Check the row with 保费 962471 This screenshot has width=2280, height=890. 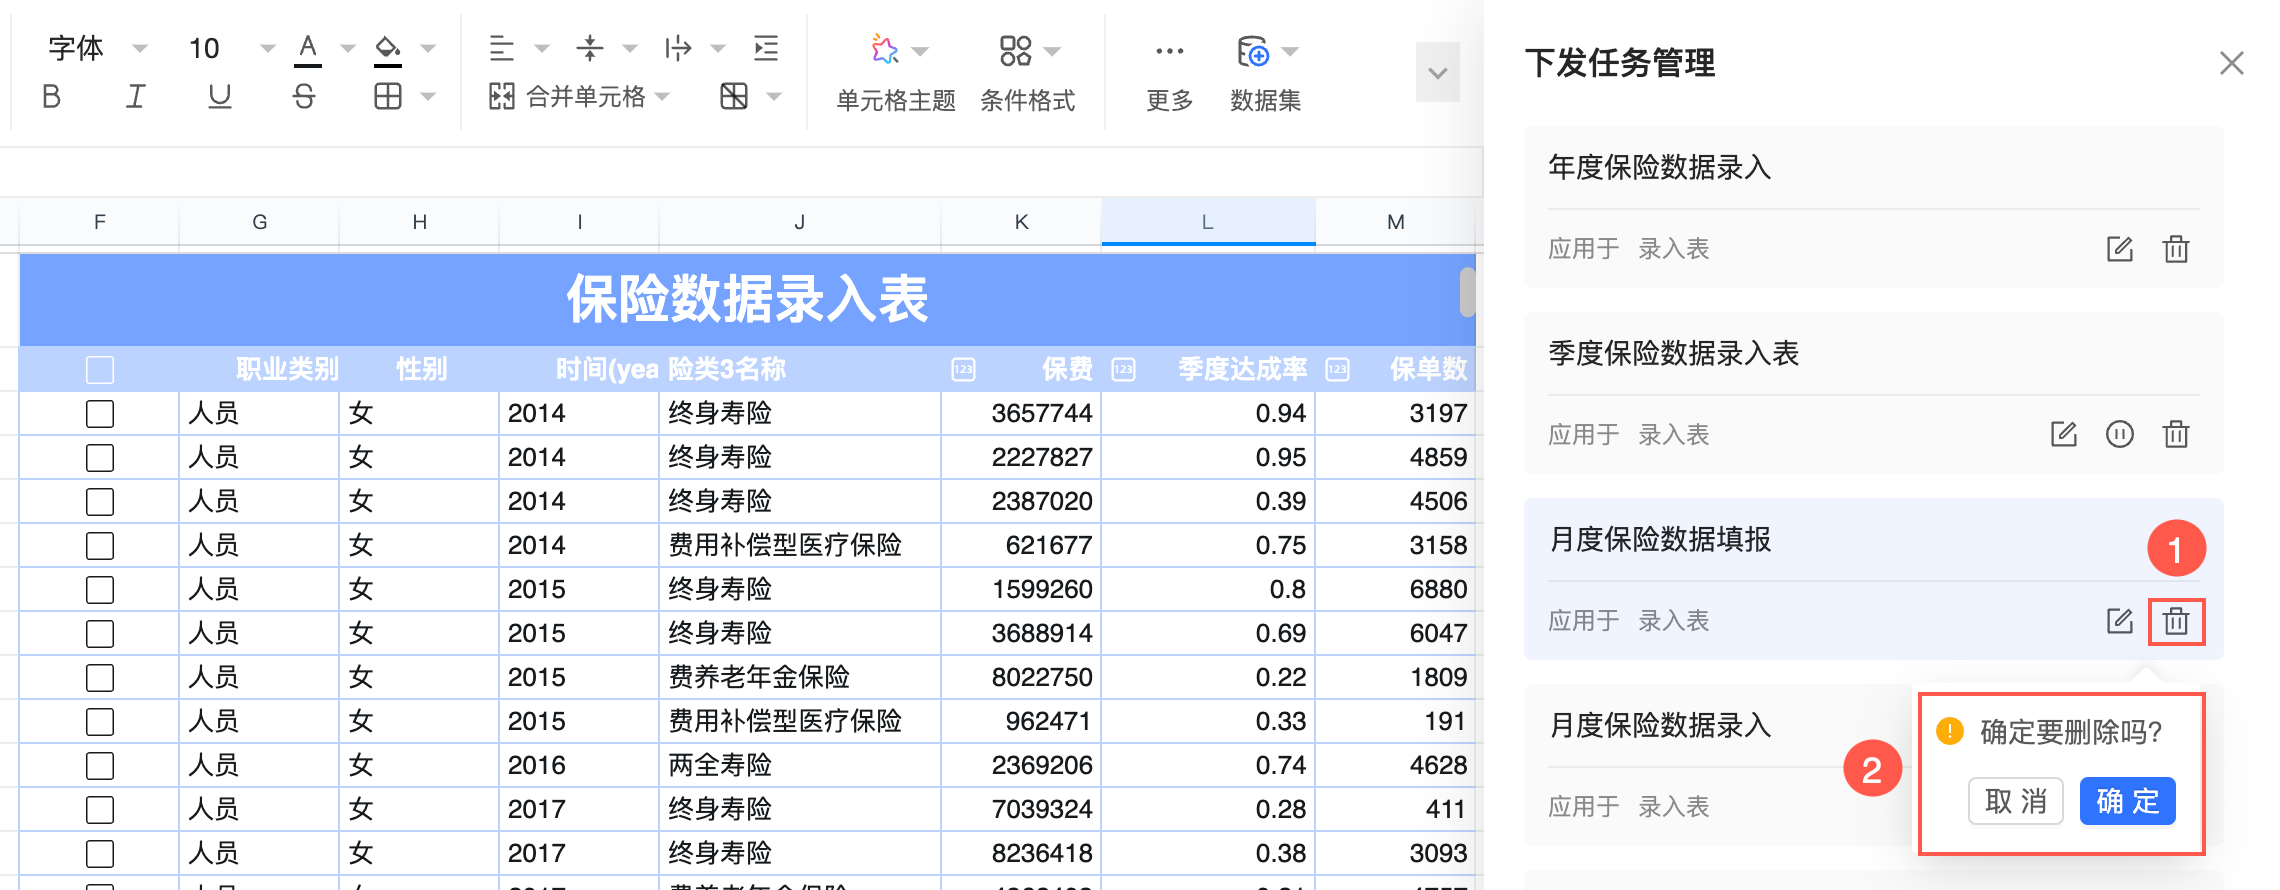point(100,722)
